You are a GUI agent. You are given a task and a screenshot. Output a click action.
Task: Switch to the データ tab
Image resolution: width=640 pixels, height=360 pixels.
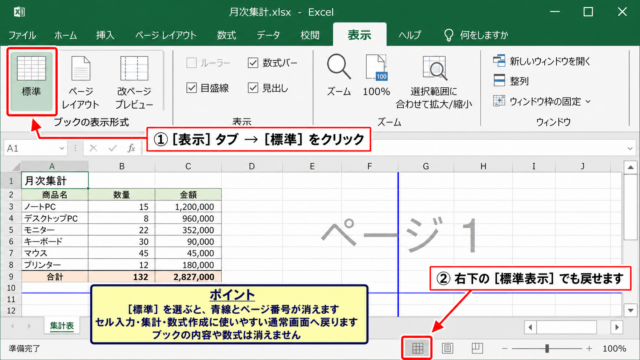pyautogui.click(x=269, y=35)
